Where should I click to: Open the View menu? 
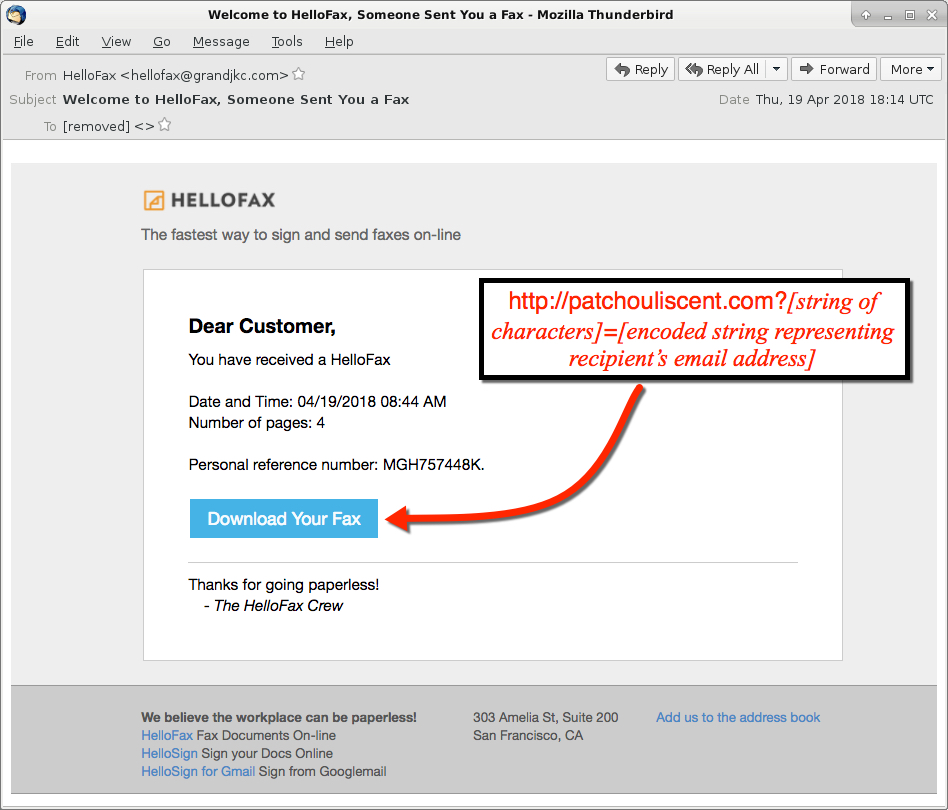(116, 41)
